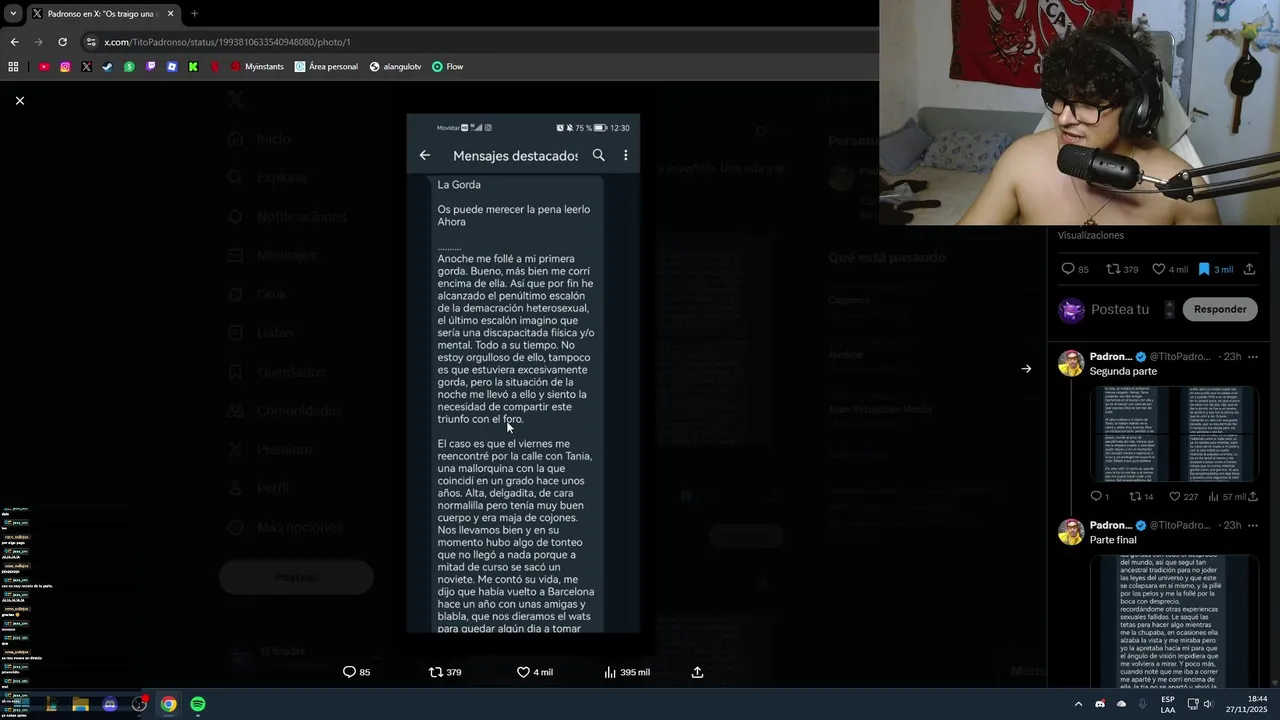The image size is (1280, 720).
Task: Open replies via the 85 comments icon under photo
Action: tap(357, 672)
